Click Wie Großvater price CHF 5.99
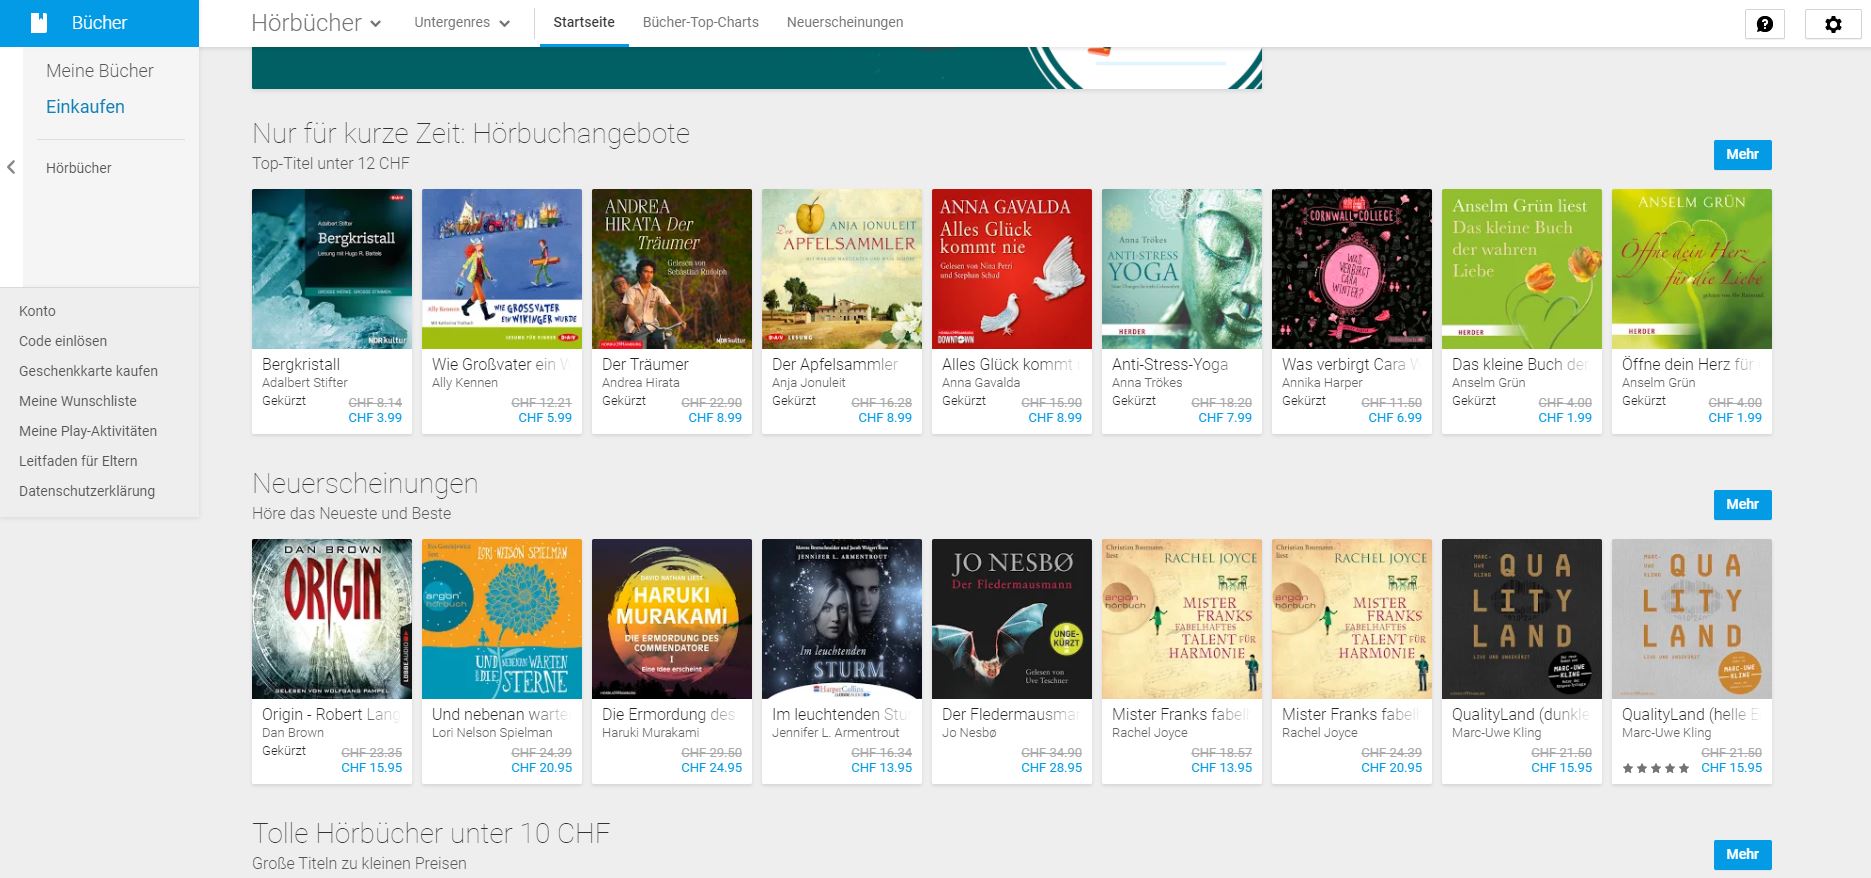 point(545,418)
